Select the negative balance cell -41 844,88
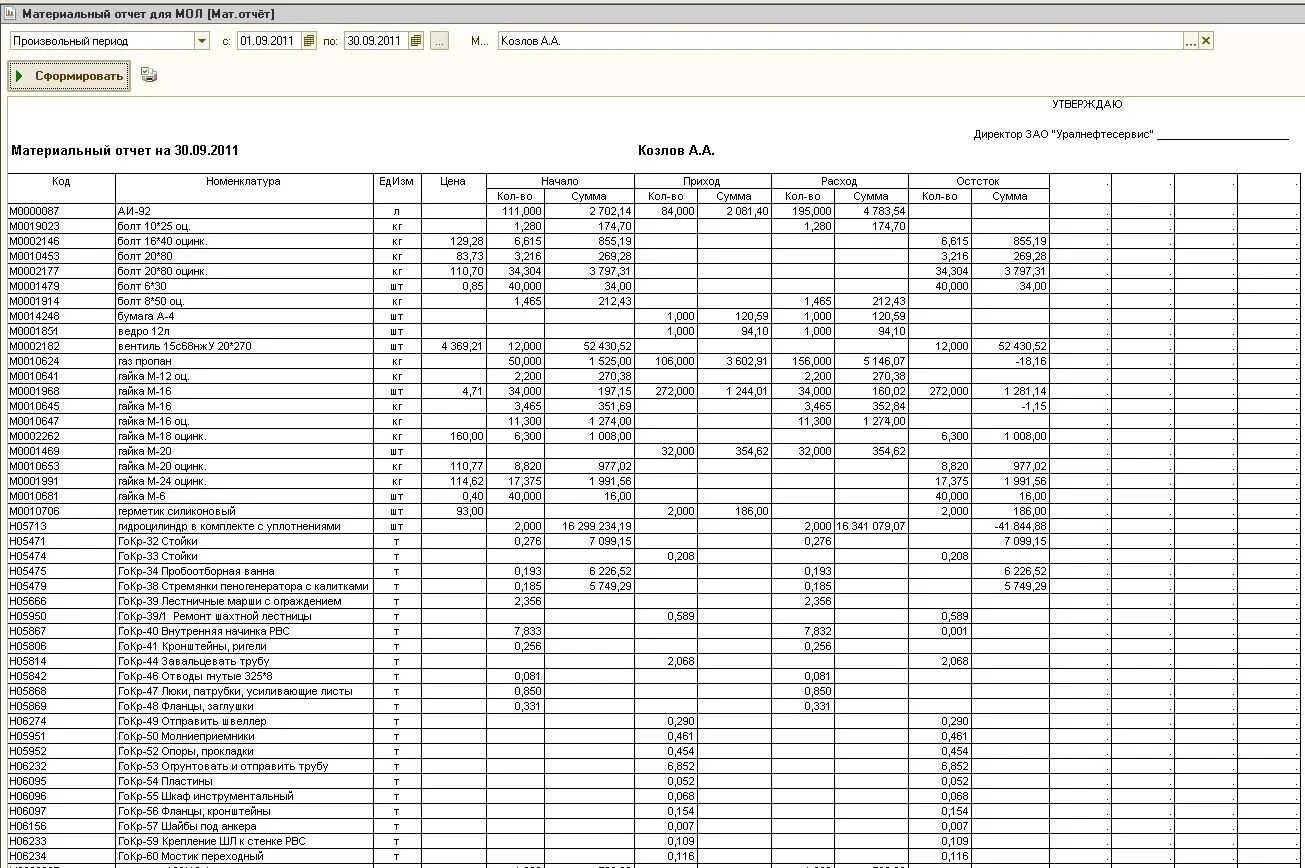The width and height of the screenshot is (1305, 868). point(1010,526)
